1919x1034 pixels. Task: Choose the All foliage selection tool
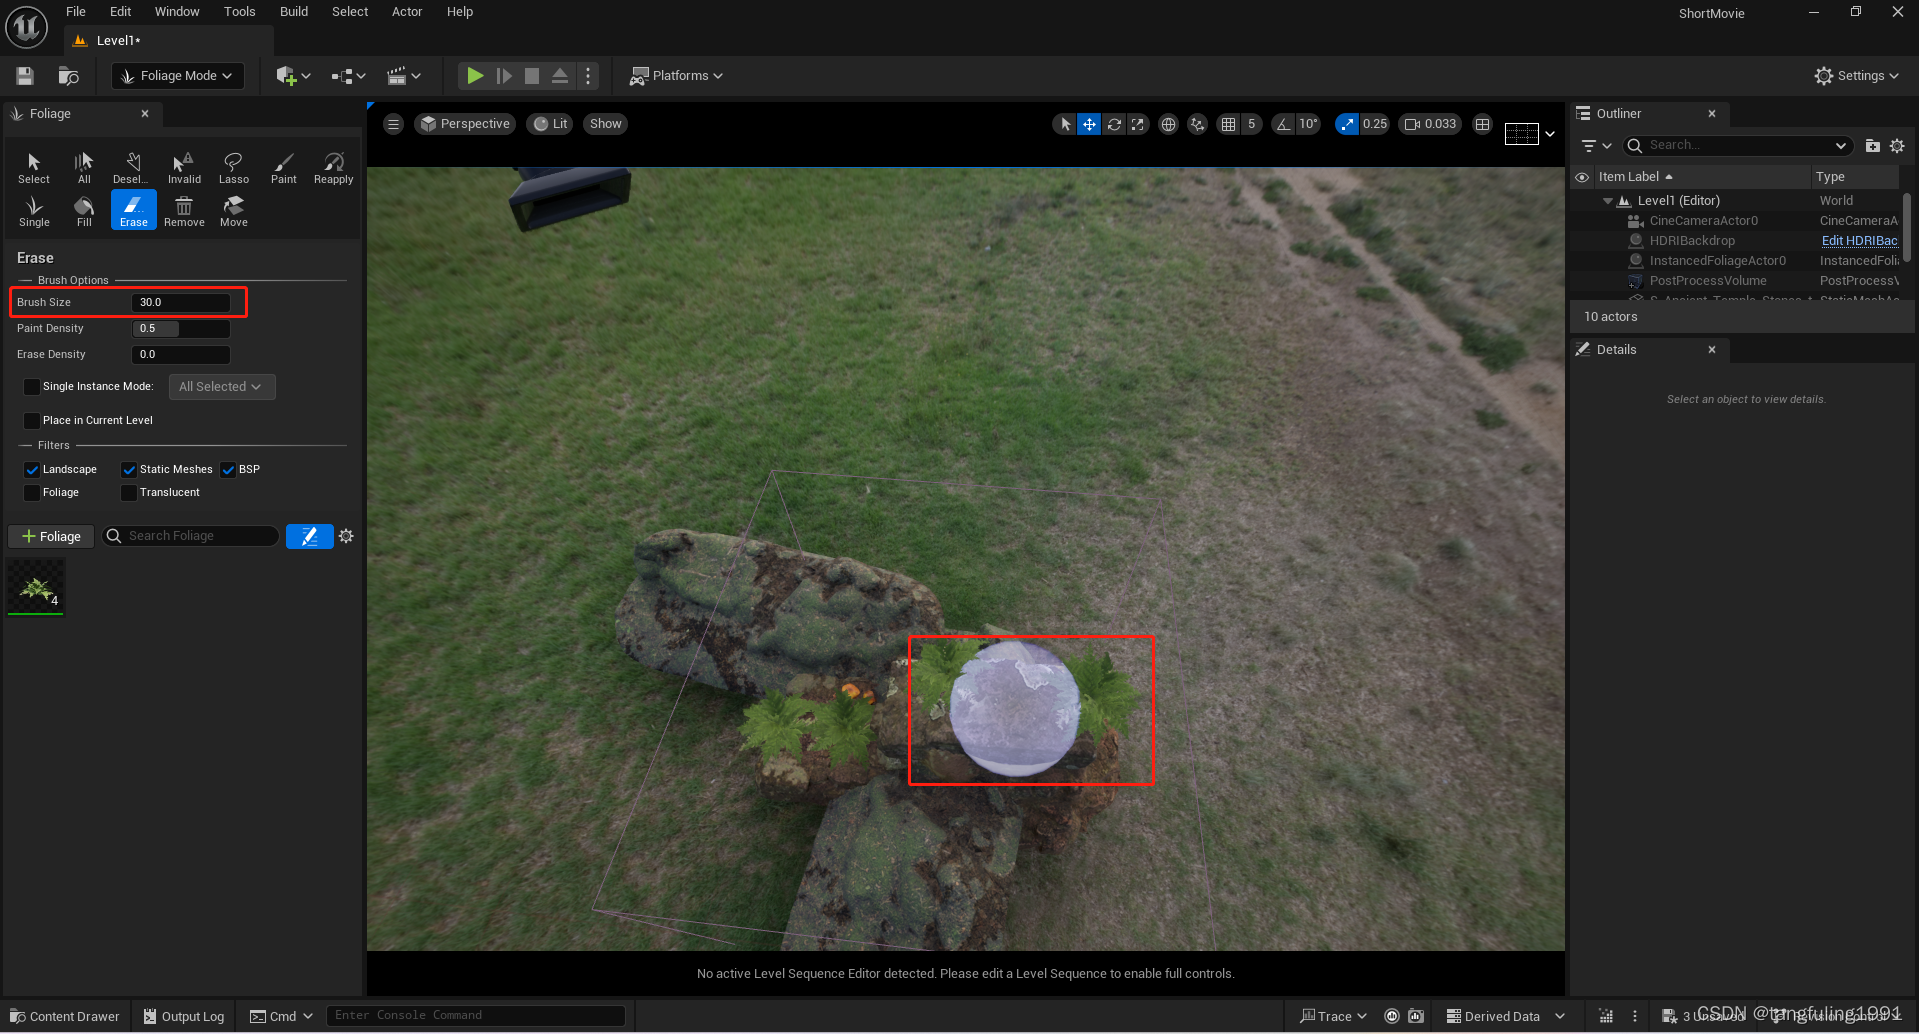[84, 168]
